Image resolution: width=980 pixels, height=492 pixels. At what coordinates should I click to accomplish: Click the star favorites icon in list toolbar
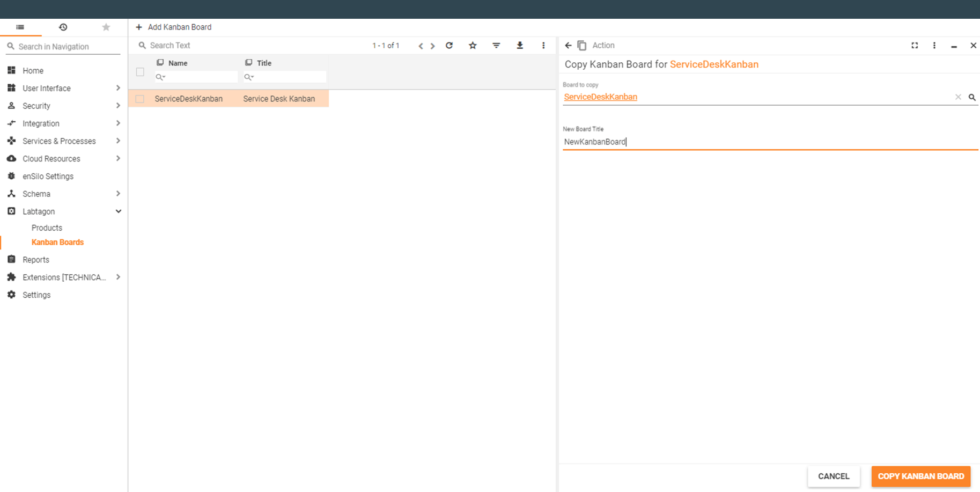pos(473,46)
